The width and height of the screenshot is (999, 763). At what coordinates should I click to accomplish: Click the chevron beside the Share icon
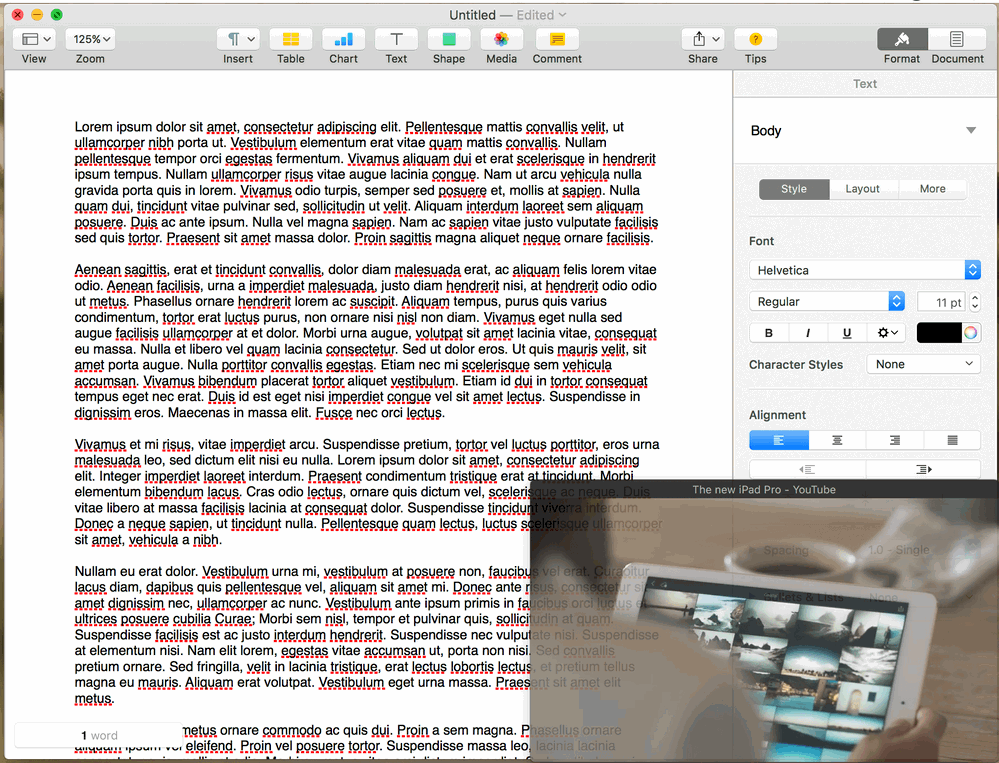(x=716, y=39)
